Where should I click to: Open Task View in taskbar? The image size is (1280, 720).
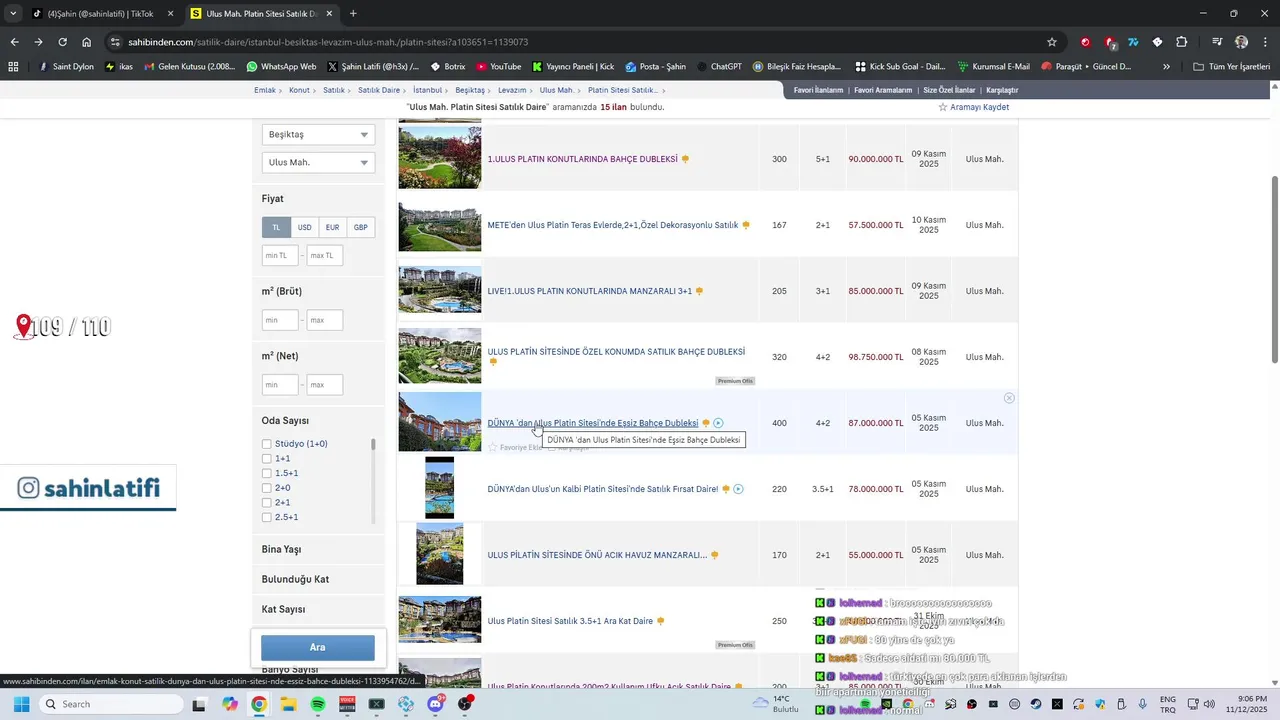tap(199, 704)
